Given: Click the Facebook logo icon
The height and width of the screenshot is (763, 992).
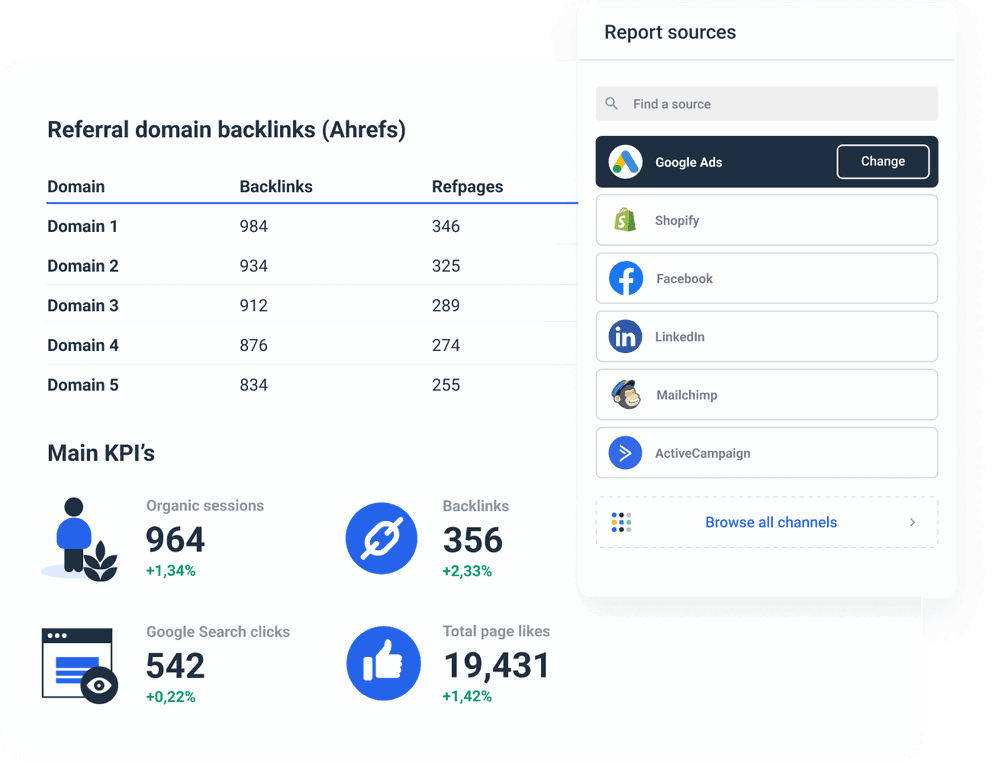Looking at the screenshot, I should [626, 278].
